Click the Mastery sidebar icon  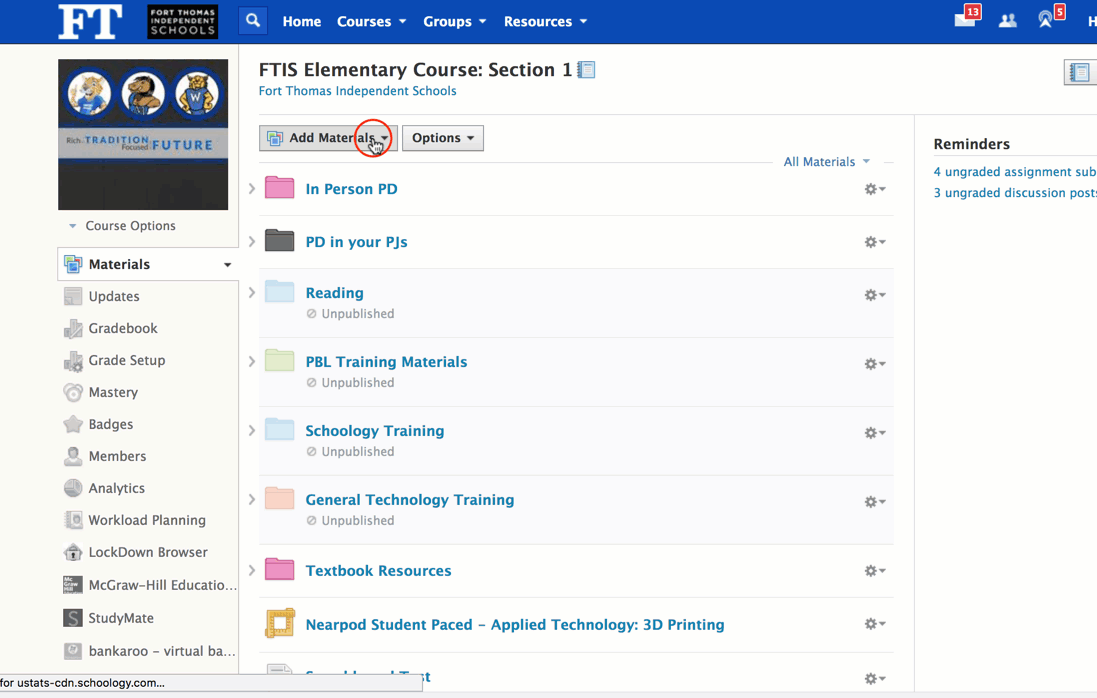click(x=73, y=392)
